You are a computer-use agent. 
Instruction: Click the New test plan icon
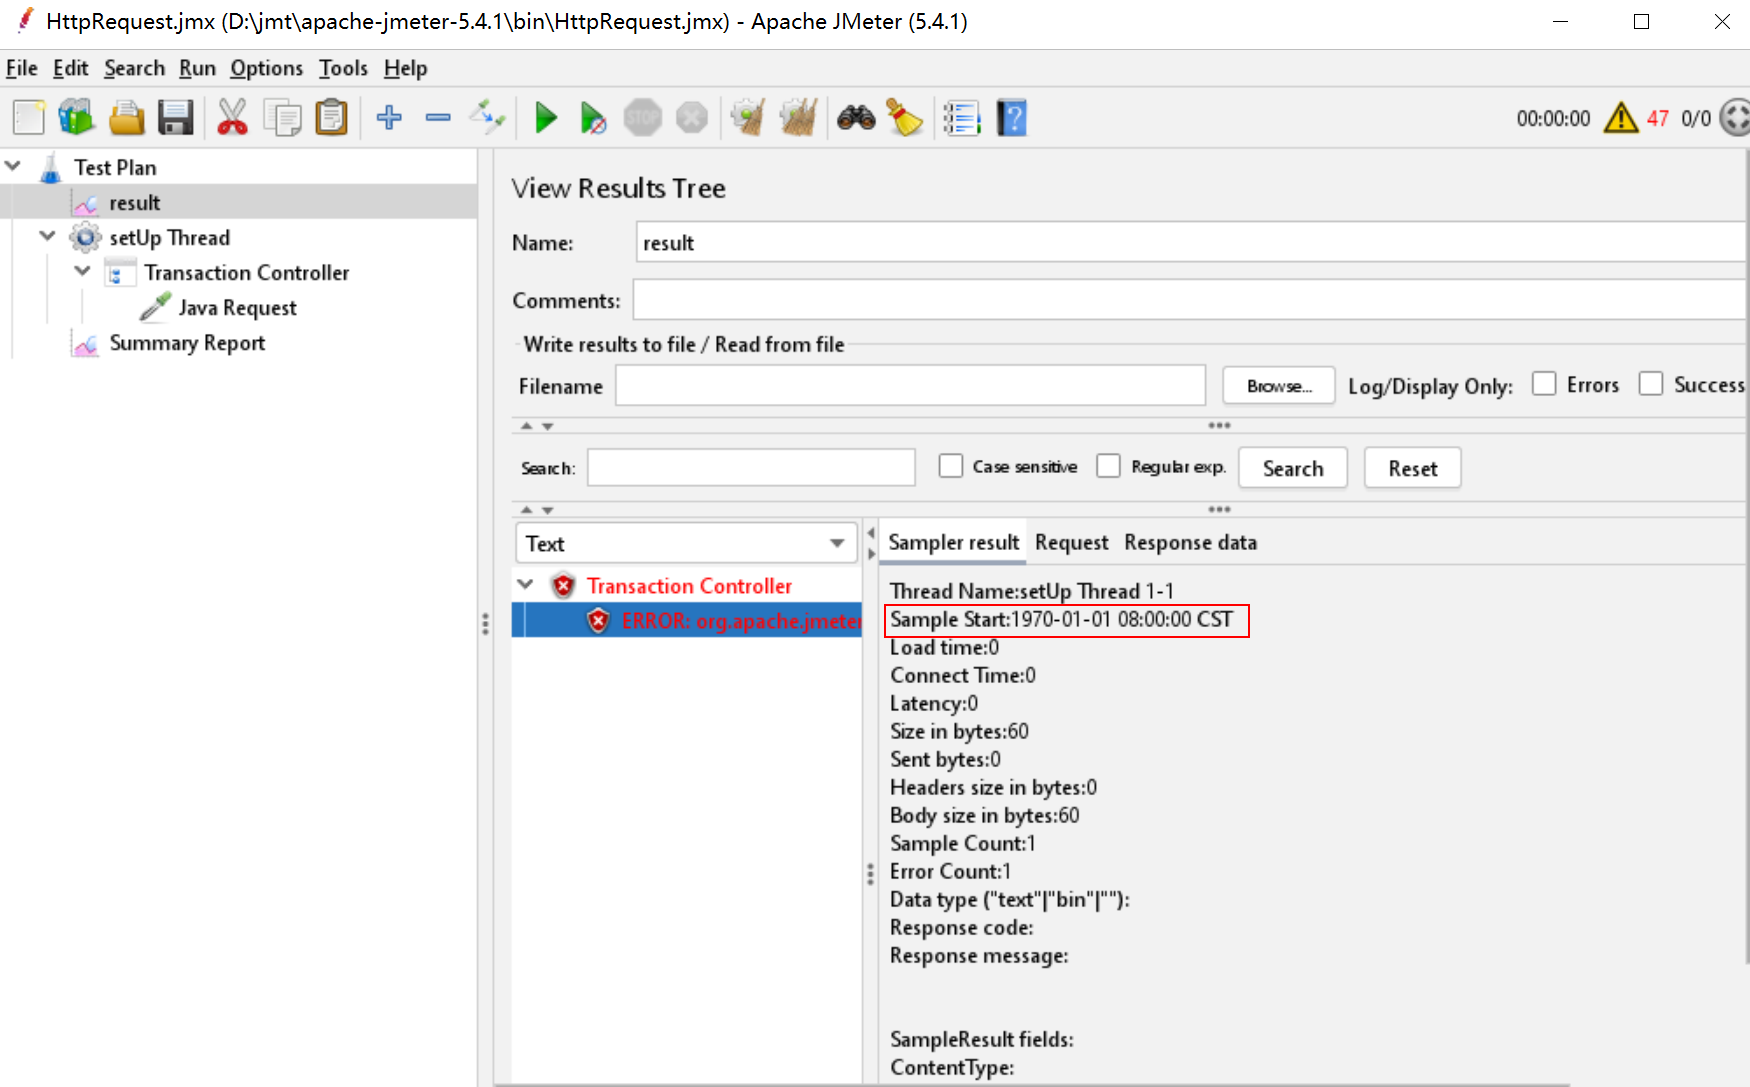click(29, 118)
